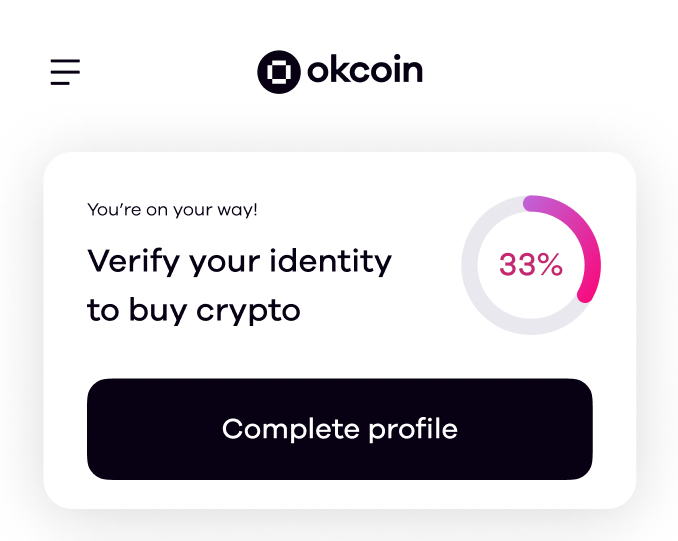Click the word "Complete" on the black button
The image size is (678, 541).
click(291, 429)
